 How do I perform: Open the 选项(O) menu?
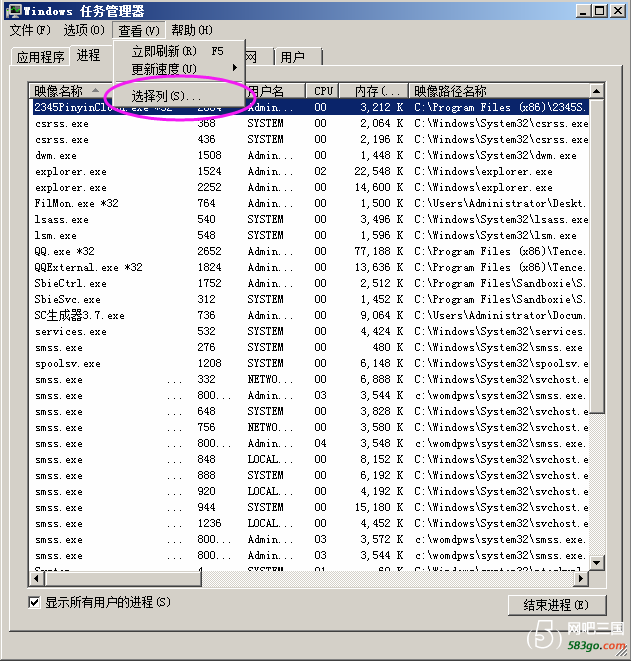click(x=84, y=30)
